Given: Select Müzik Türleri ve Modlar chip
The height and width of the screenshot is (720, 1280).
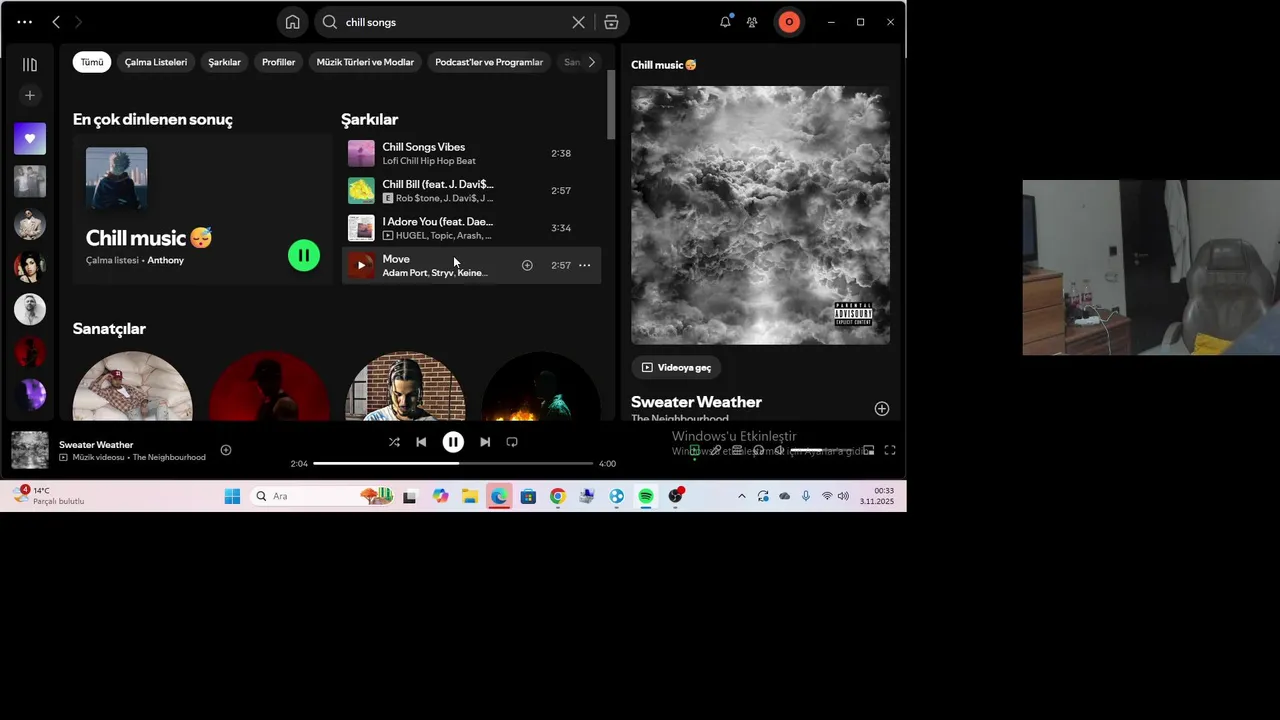Looking at the screenshot, I should click(365, 62).
